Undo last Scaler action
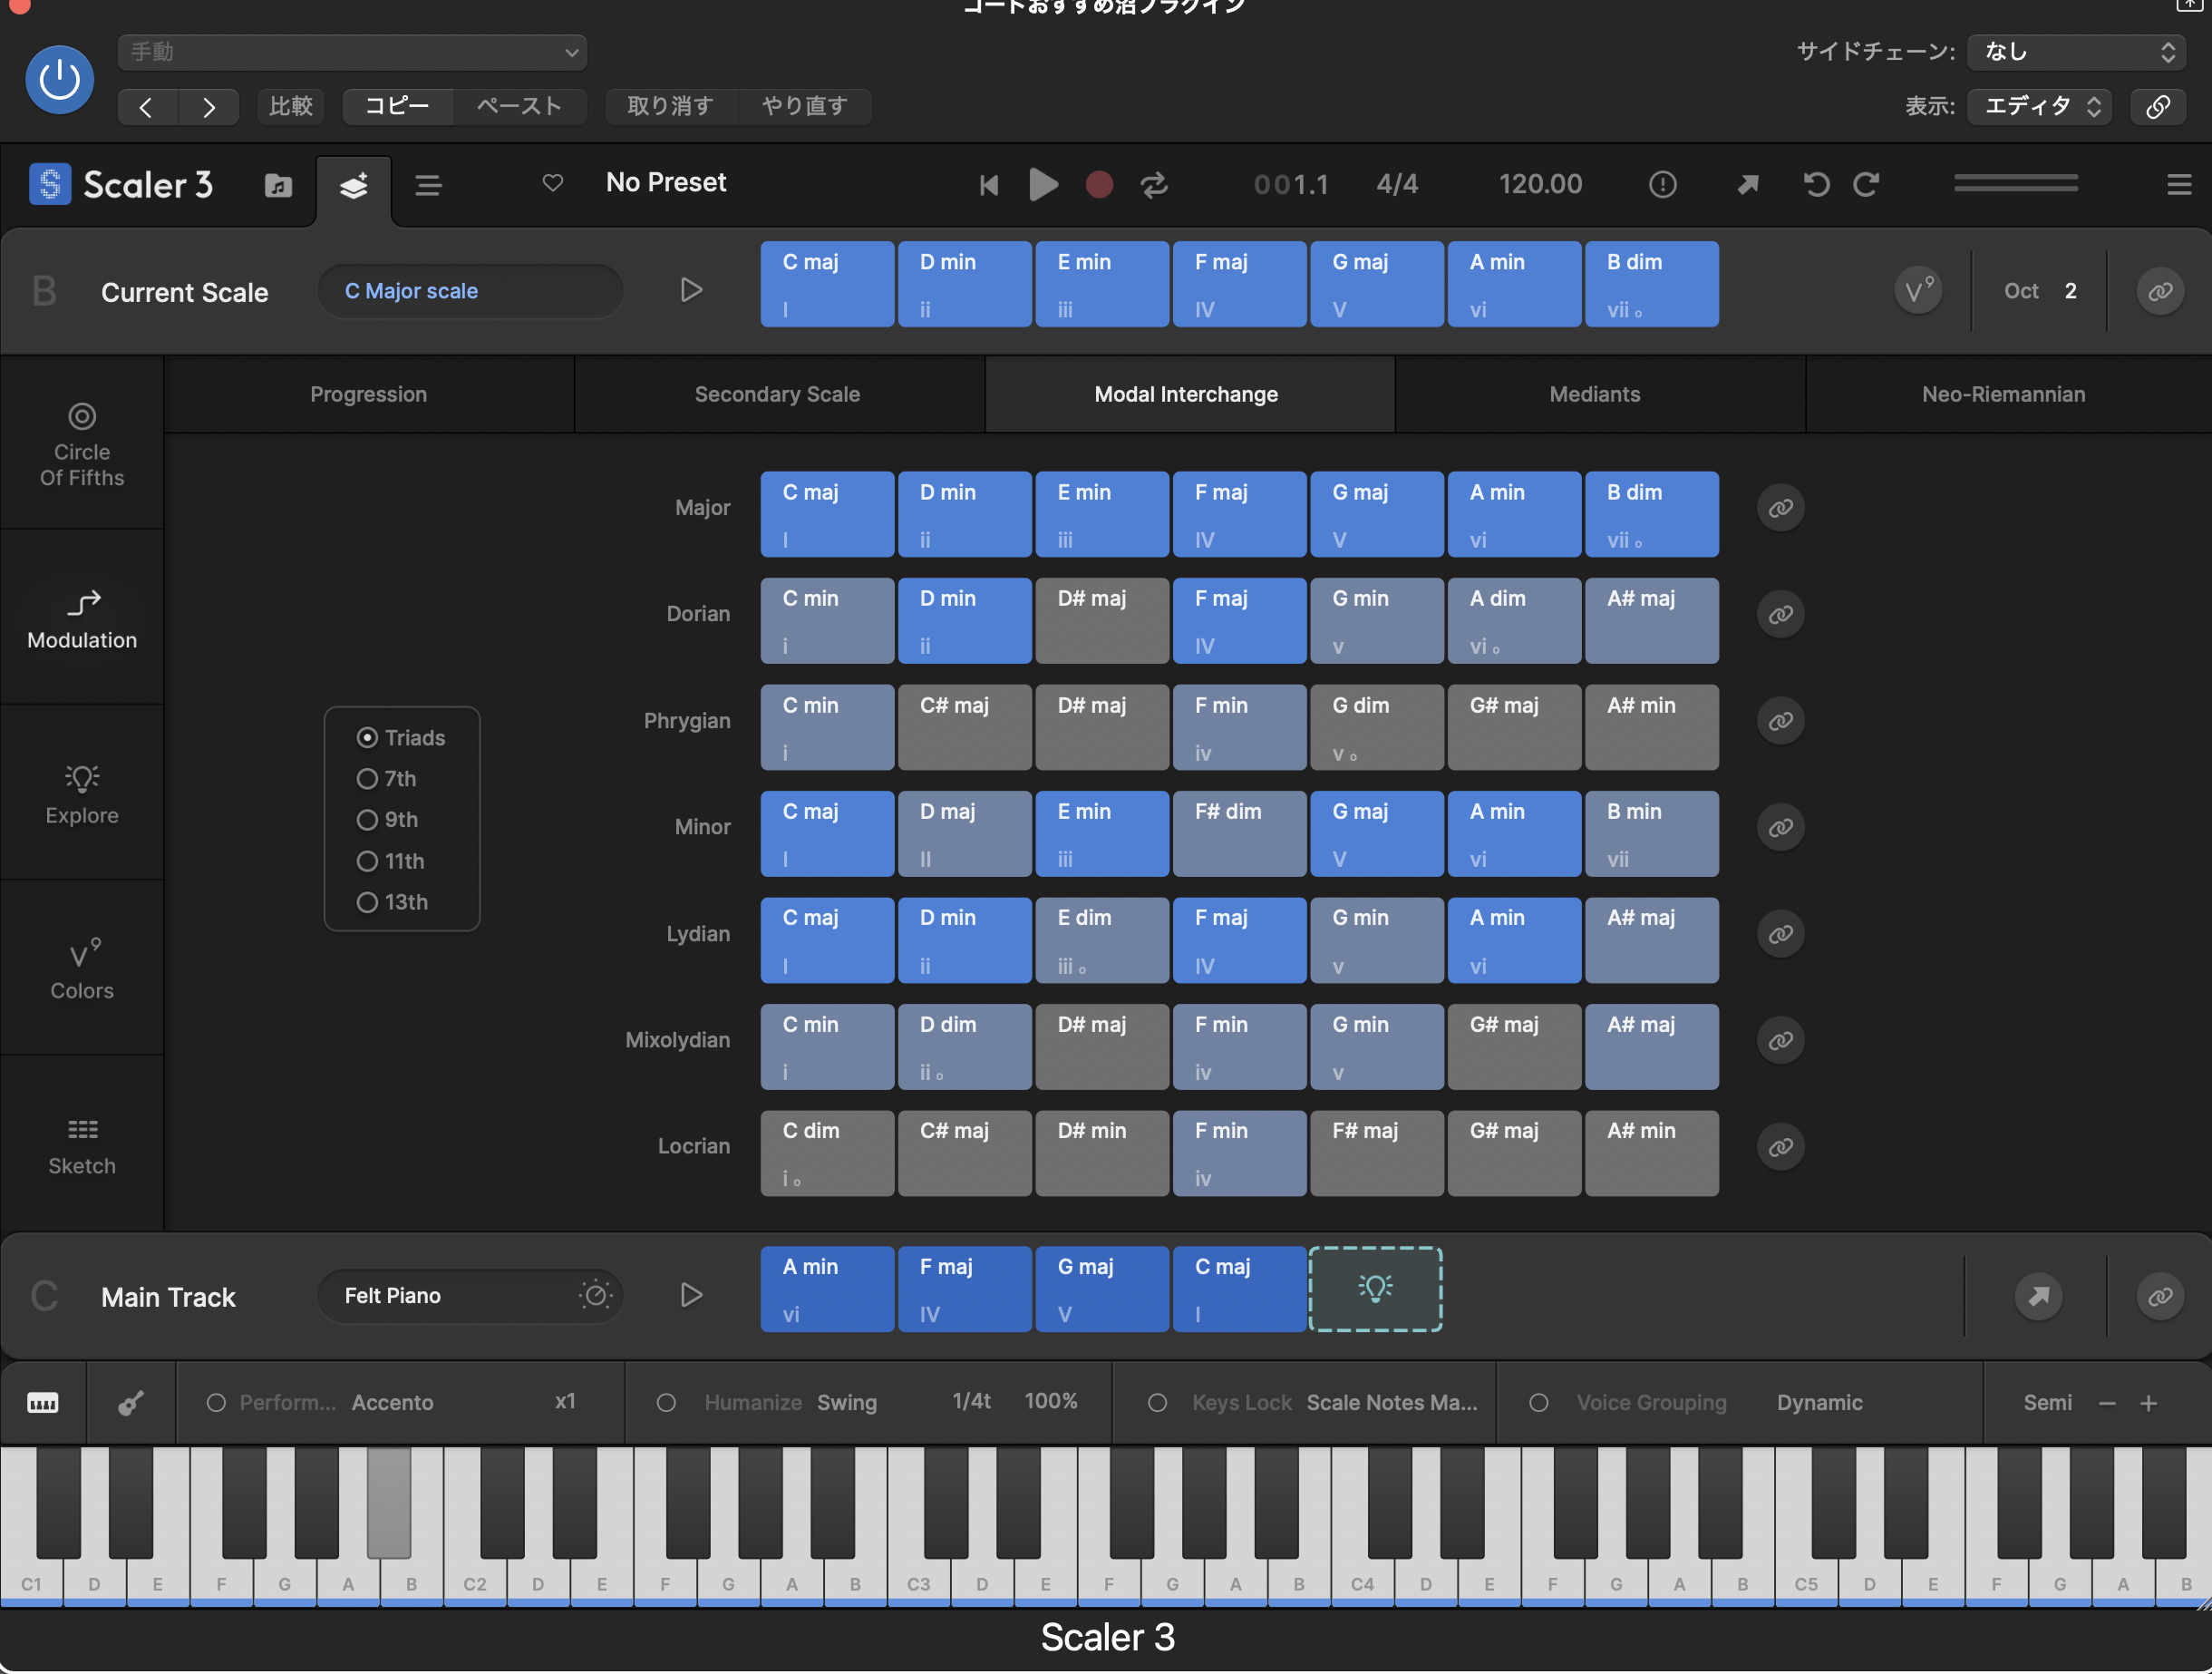This screenshot has height=1674, width=2212. click(x=1816, y=185)
